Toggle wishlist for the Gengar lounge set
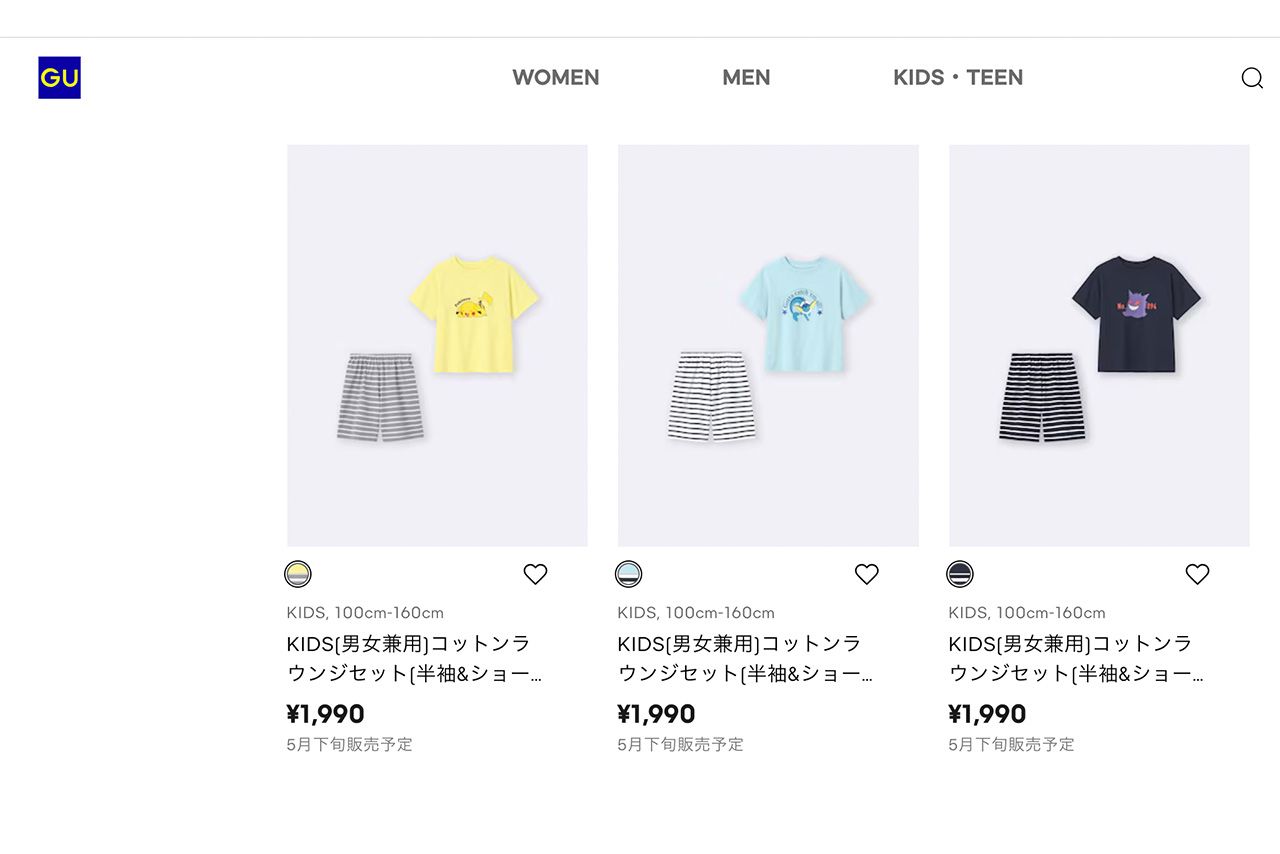Viewport: 1280px width, 854px height. pos(1196,574)
